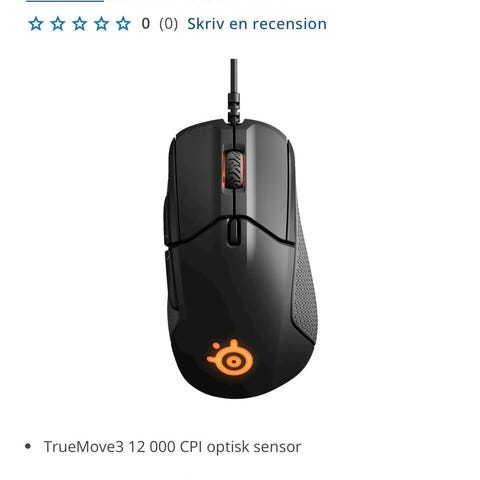The height and width of the screenshot is (480, 480).
Task: Select the TrueMove3 12 000 CPI optisk sensor text
Action: (x=172, y=447)
